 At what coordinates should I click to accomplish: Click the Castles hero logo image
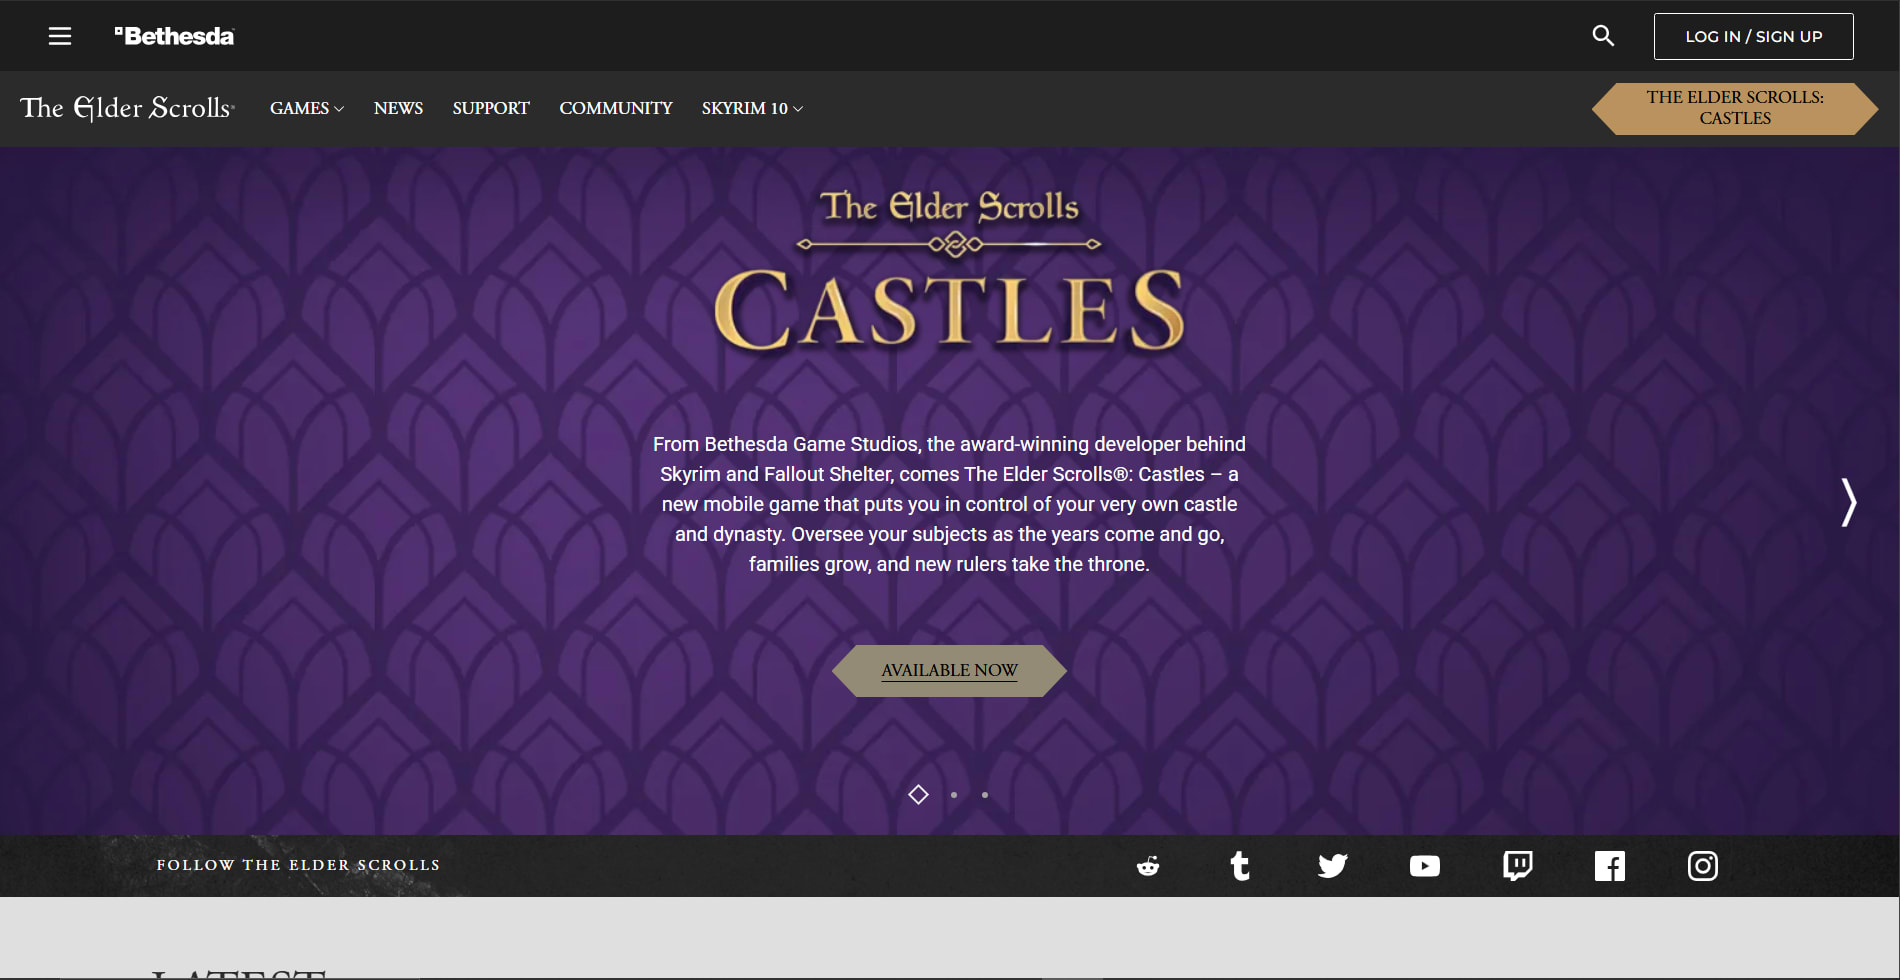(949, 270)
